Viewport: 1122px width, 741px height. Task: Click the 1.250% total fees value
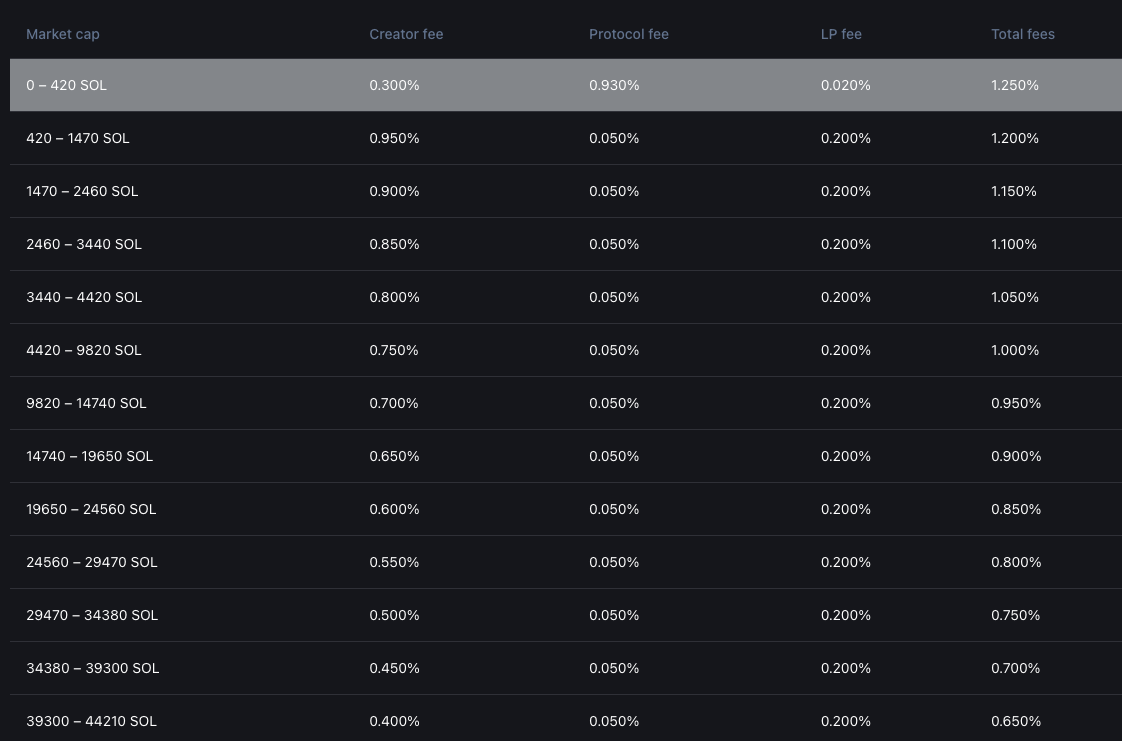pos(1015,85)
